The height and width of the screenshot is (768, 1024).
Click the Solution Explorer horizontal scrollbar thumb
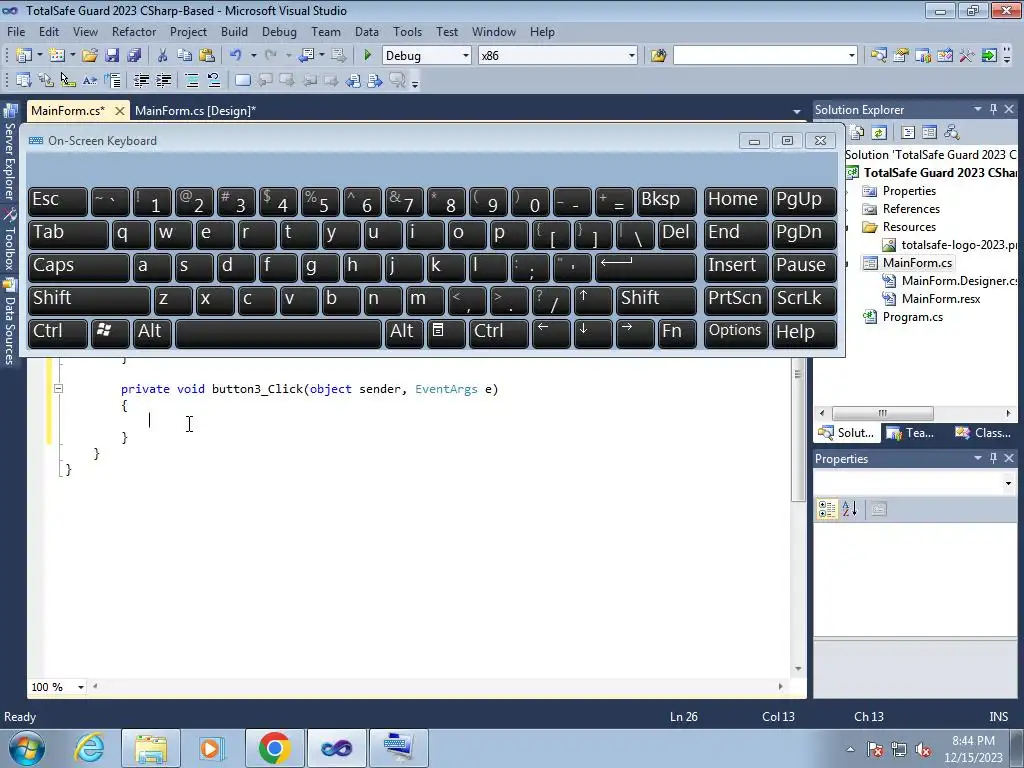(x=882, y=413)
